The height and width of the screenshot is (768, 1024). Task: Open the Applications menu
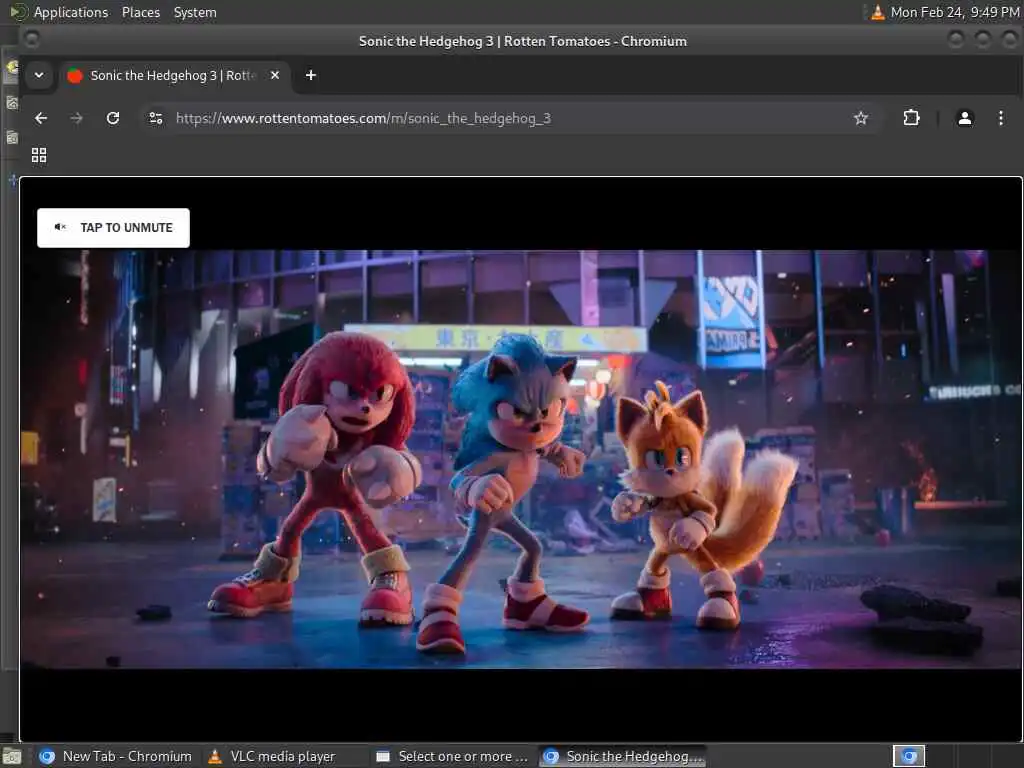tap(71, 12)
